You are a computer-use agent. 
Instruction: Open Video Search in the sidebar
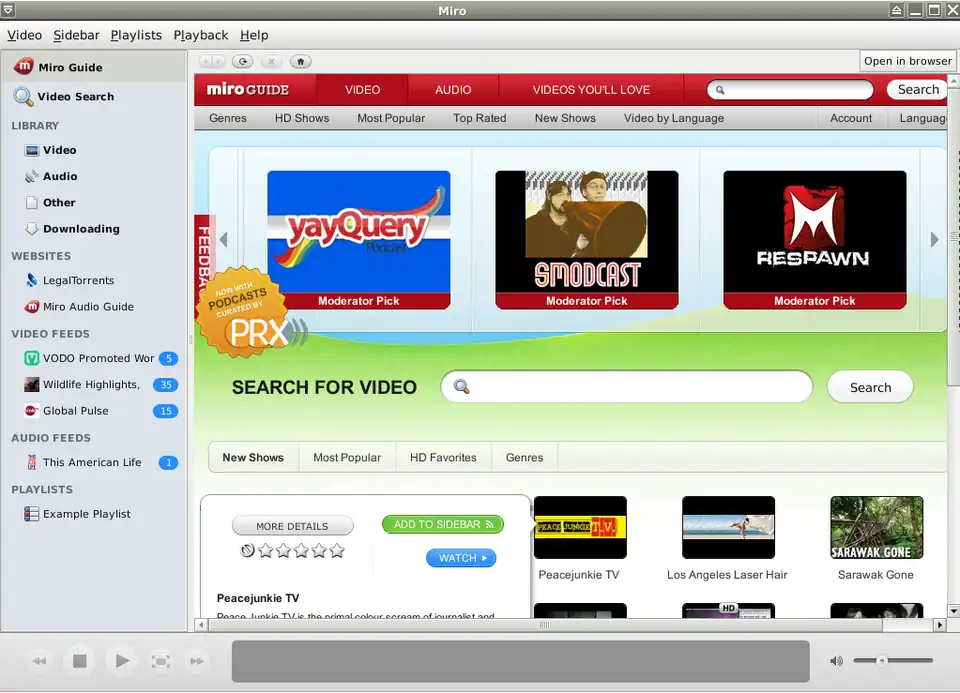[x=75, y=97]
